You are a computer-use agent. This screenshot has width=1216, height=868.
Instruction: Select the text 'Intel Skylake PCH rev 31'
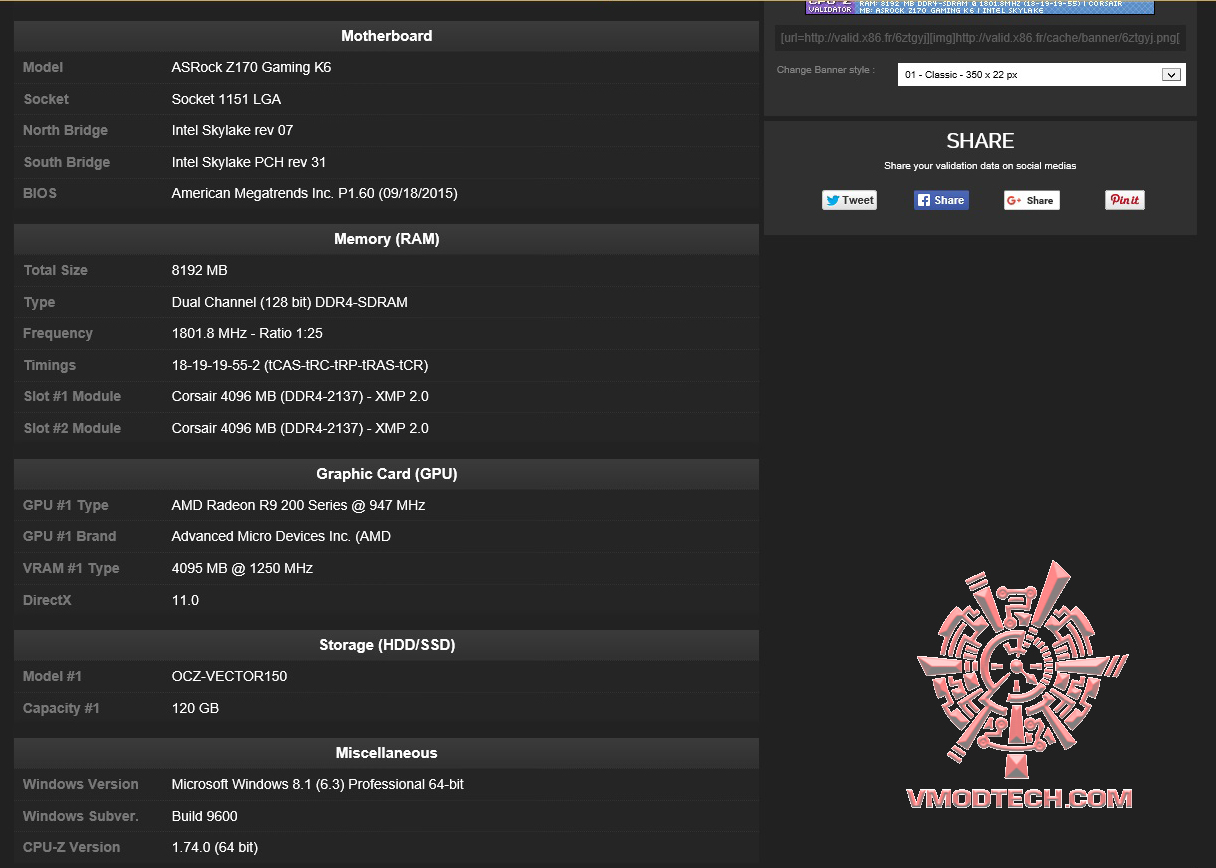(x=249, y=162)
